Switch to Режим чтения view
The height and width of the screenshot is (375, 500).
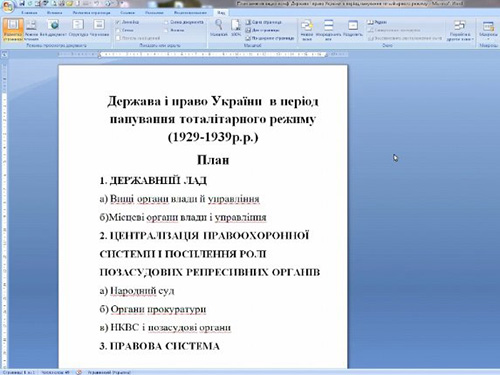click(x=31, y=30)
